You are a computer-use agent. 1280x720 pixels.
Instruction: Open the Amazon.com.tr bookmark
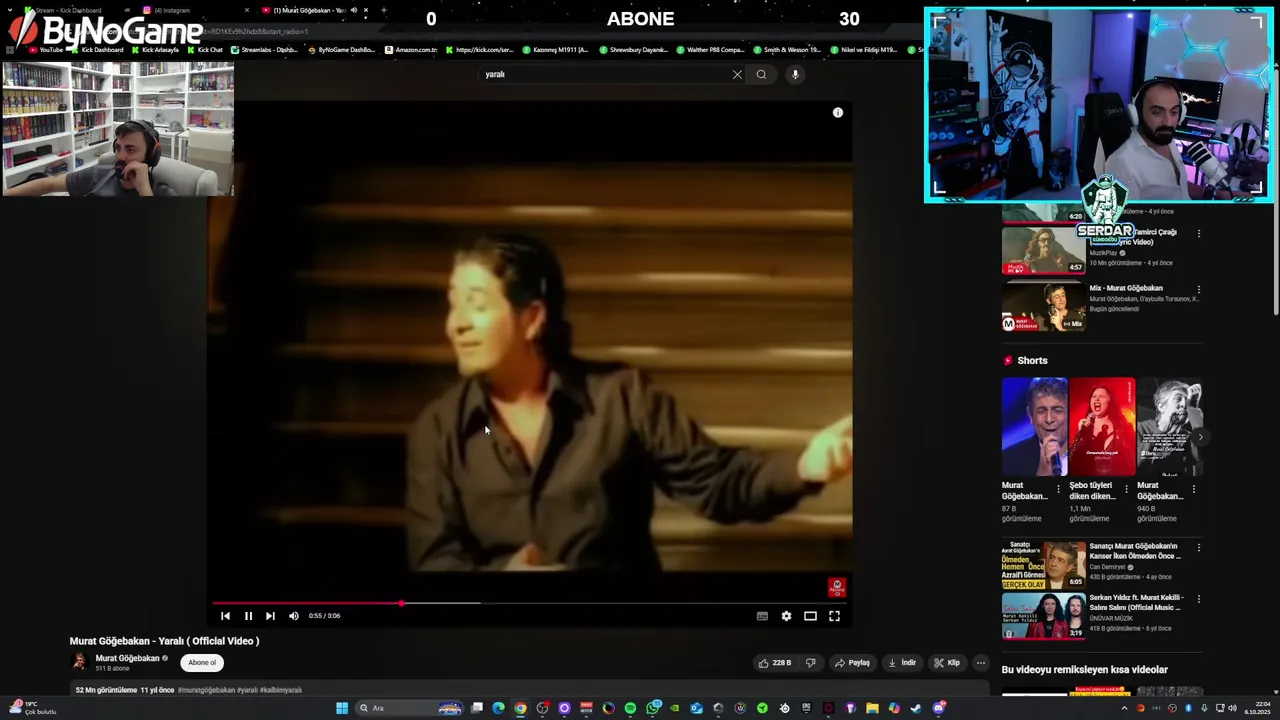click(411, 49)
